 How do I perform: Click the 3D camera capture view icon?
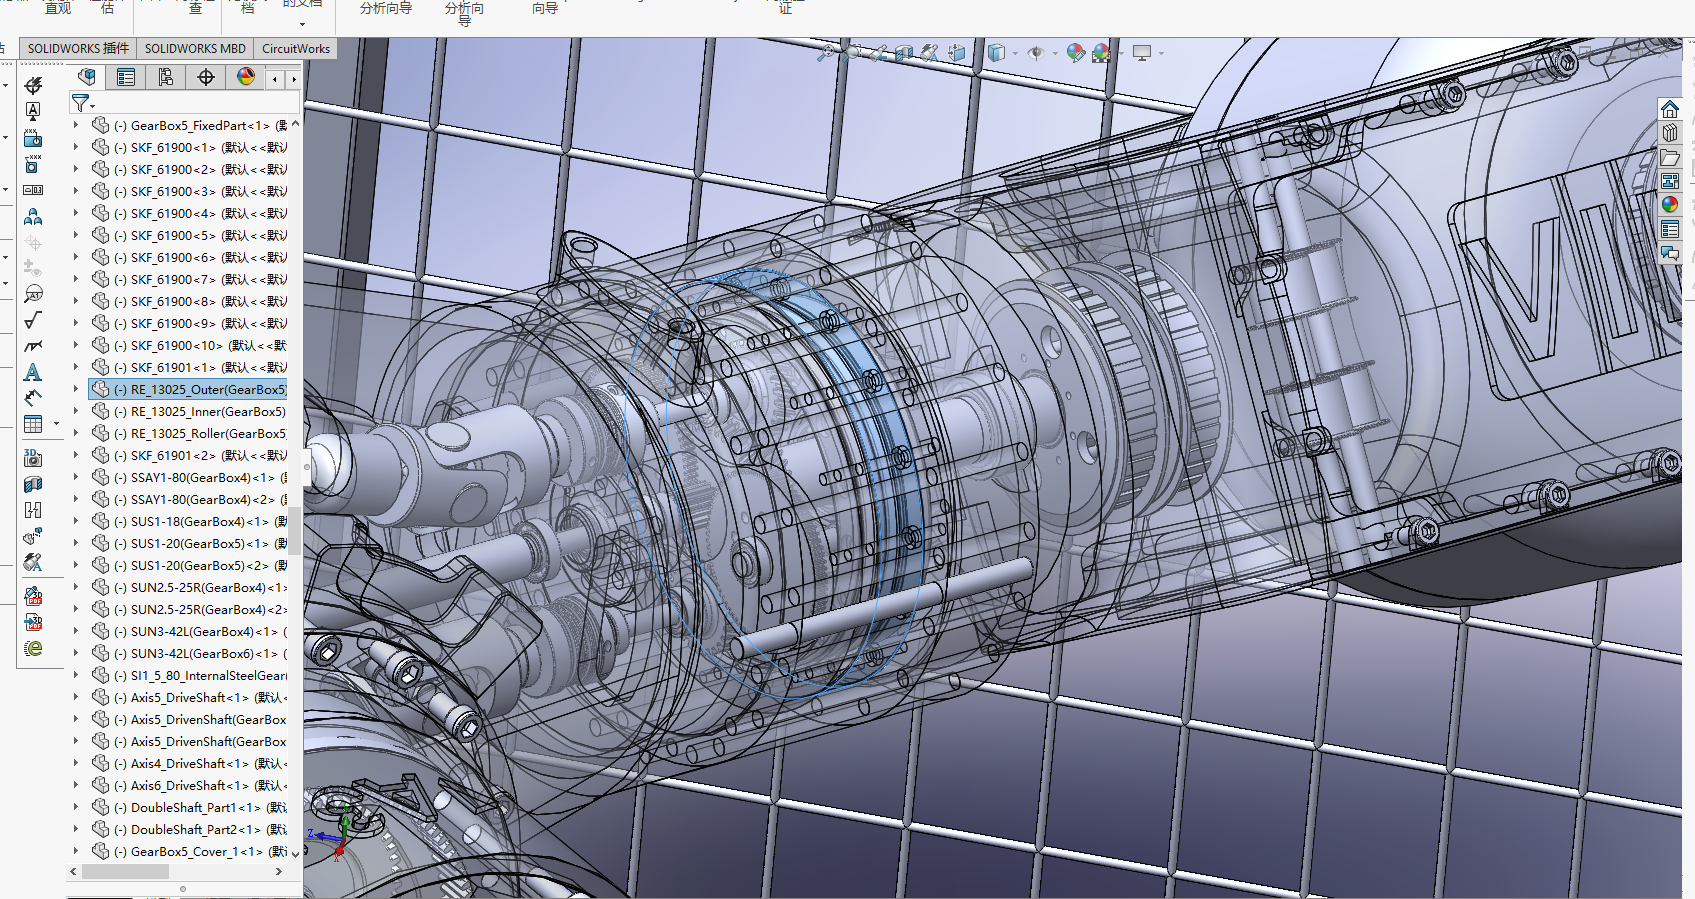click(x=33, y=458)
